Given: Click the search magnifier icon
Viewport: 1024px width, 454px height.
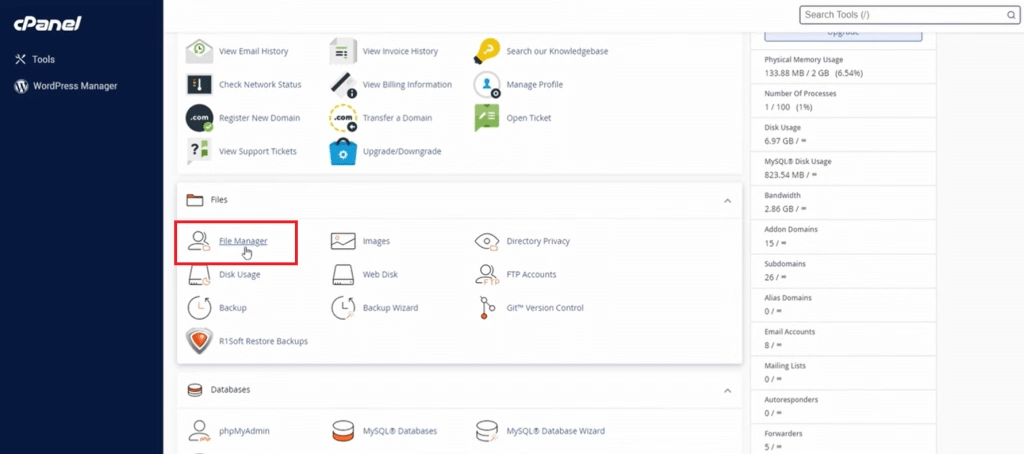Looking at the screenshot, I should (1010, 15).
